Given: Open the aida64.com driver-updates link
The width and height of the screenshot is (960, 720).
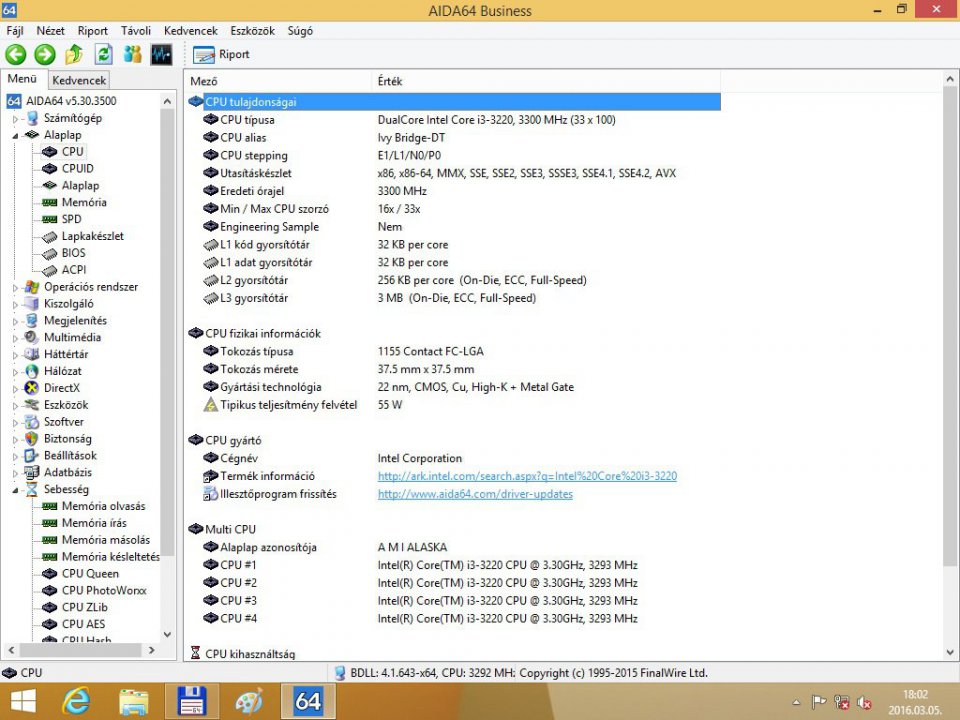Looking at the screenshot, I should point(475,494).
